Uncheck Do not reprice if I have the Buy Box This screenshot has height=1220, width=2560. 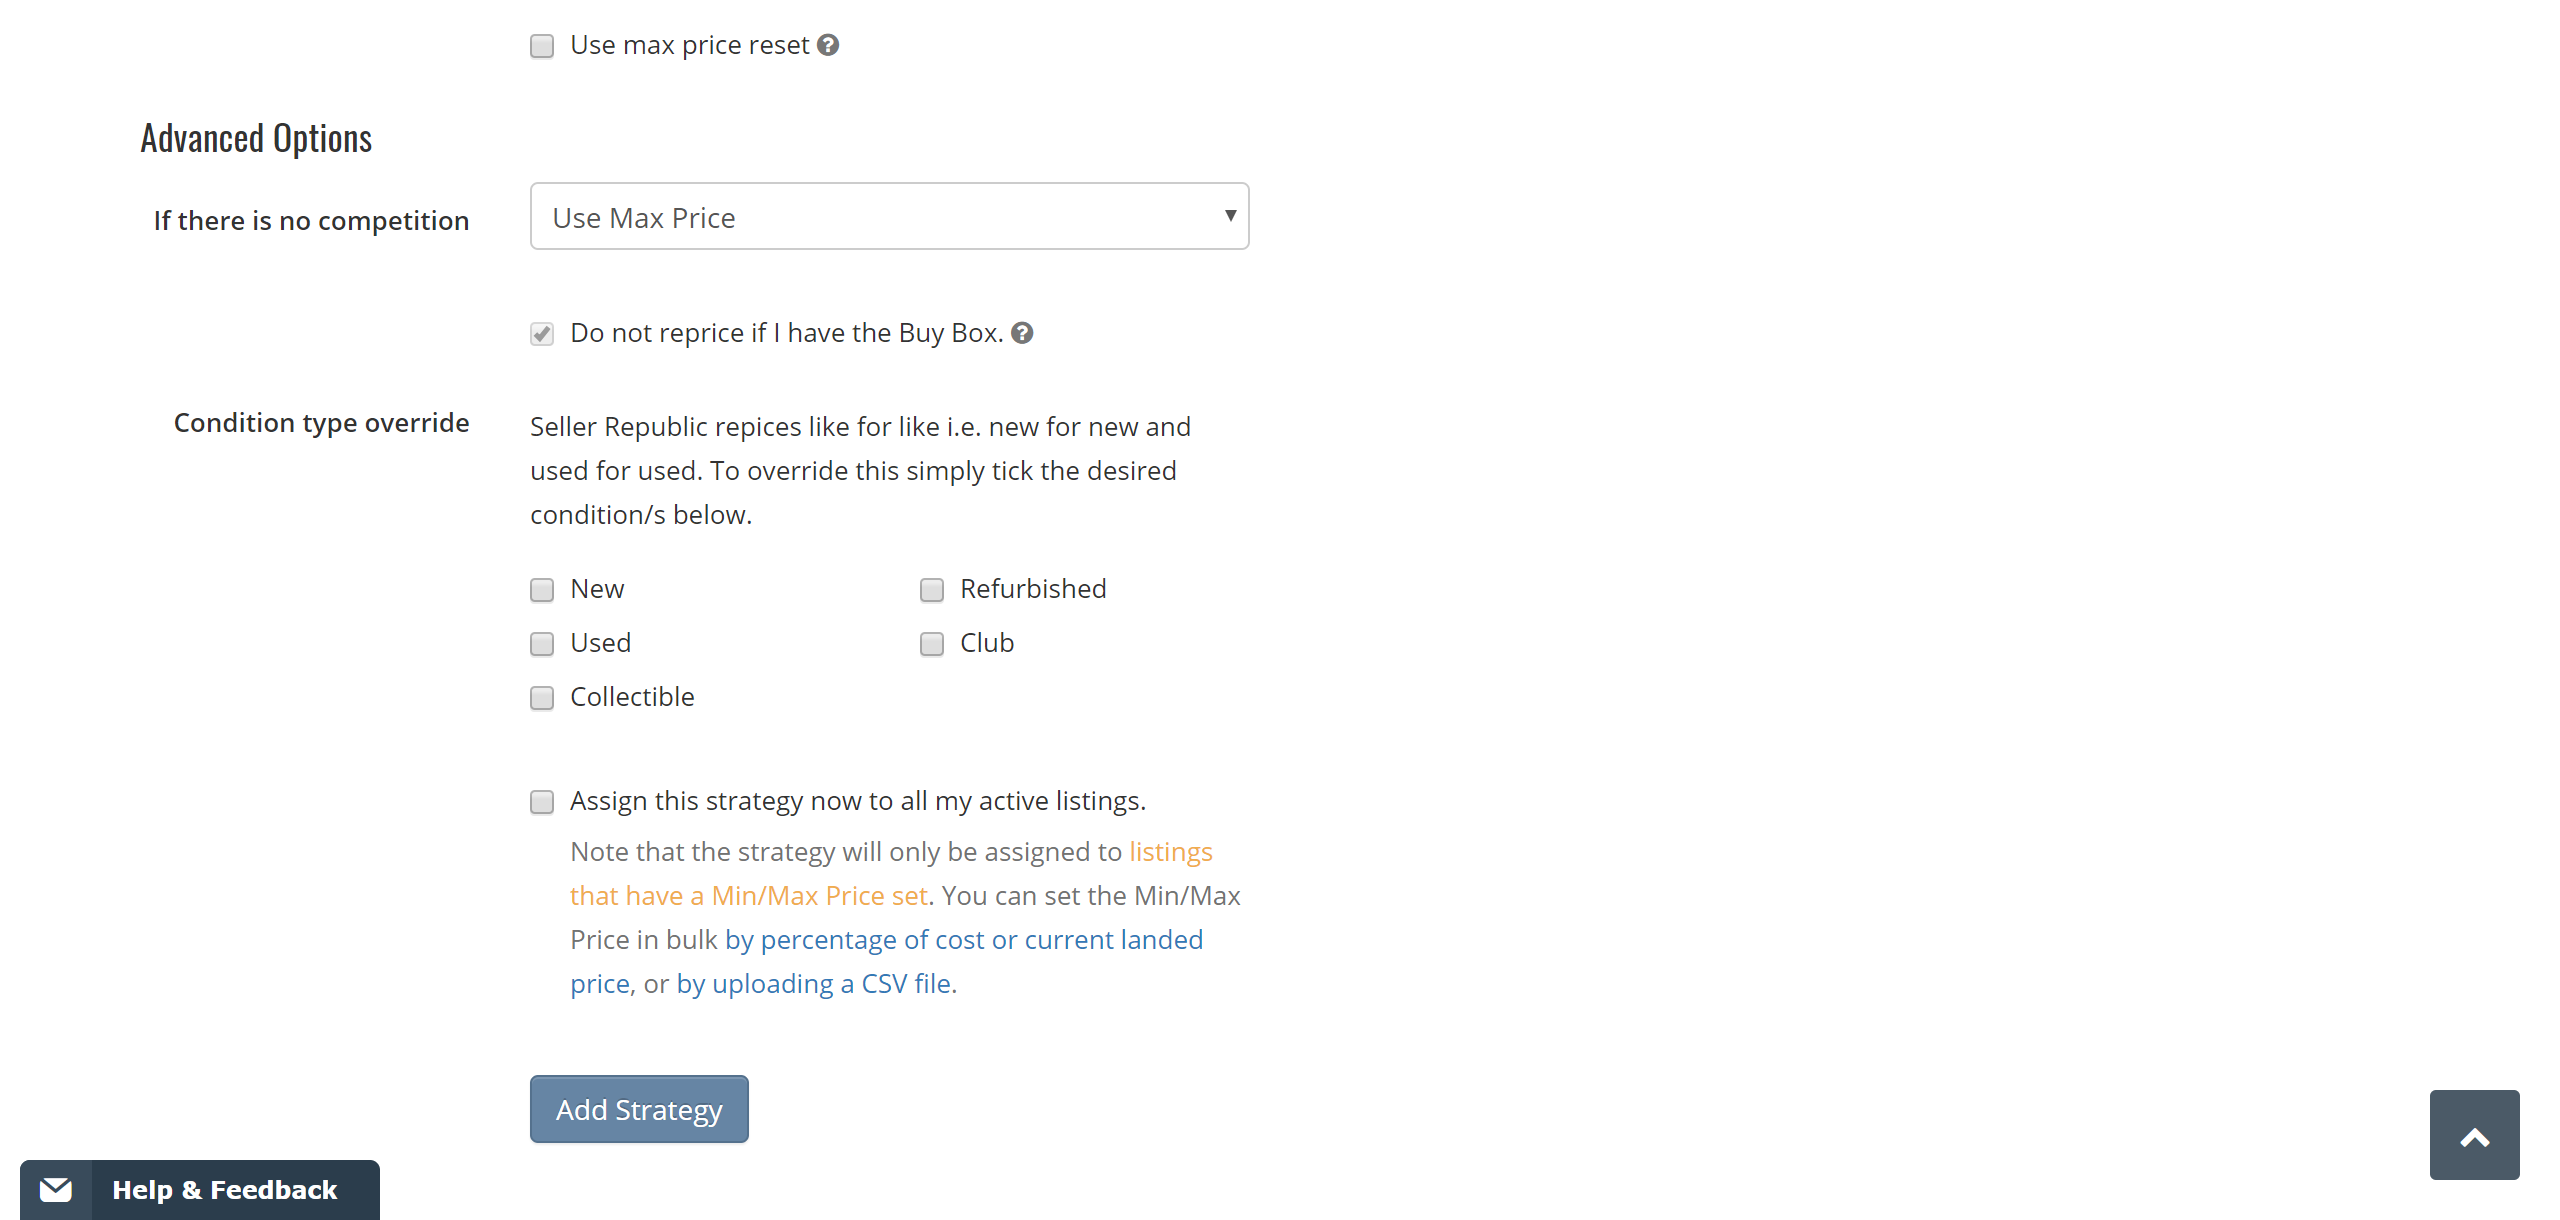pyautogui.click(x=542, y=334)
